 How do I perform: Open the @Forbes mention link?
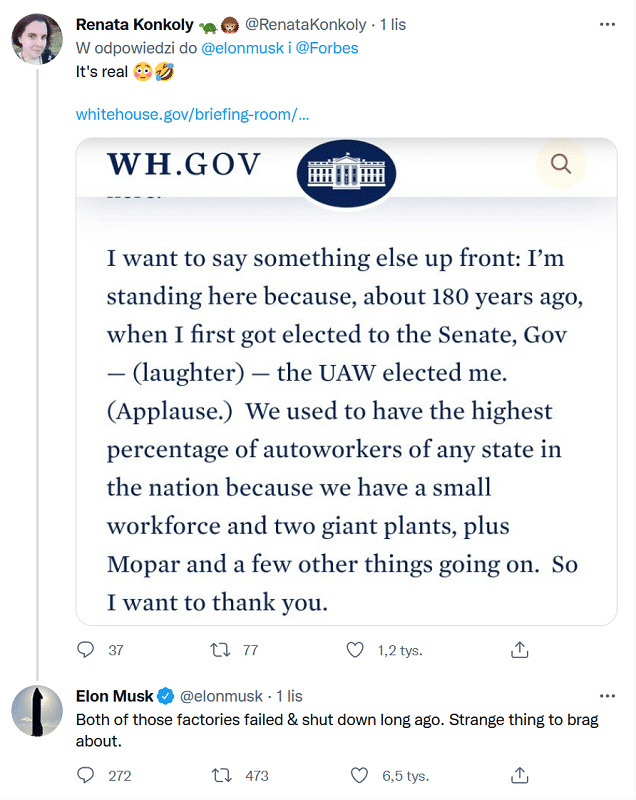327,48
